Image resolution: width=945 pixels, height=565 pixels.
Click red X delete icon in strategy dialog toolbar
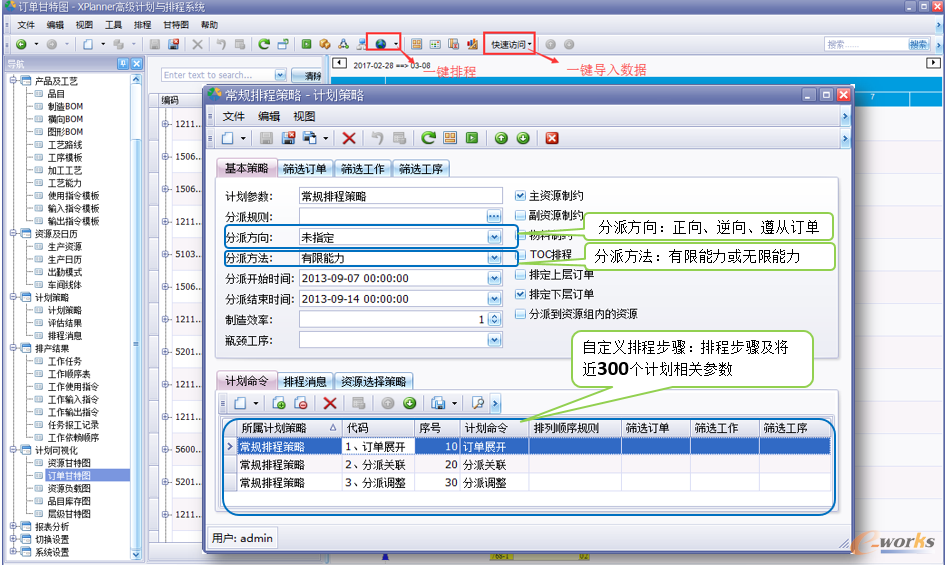348,138
